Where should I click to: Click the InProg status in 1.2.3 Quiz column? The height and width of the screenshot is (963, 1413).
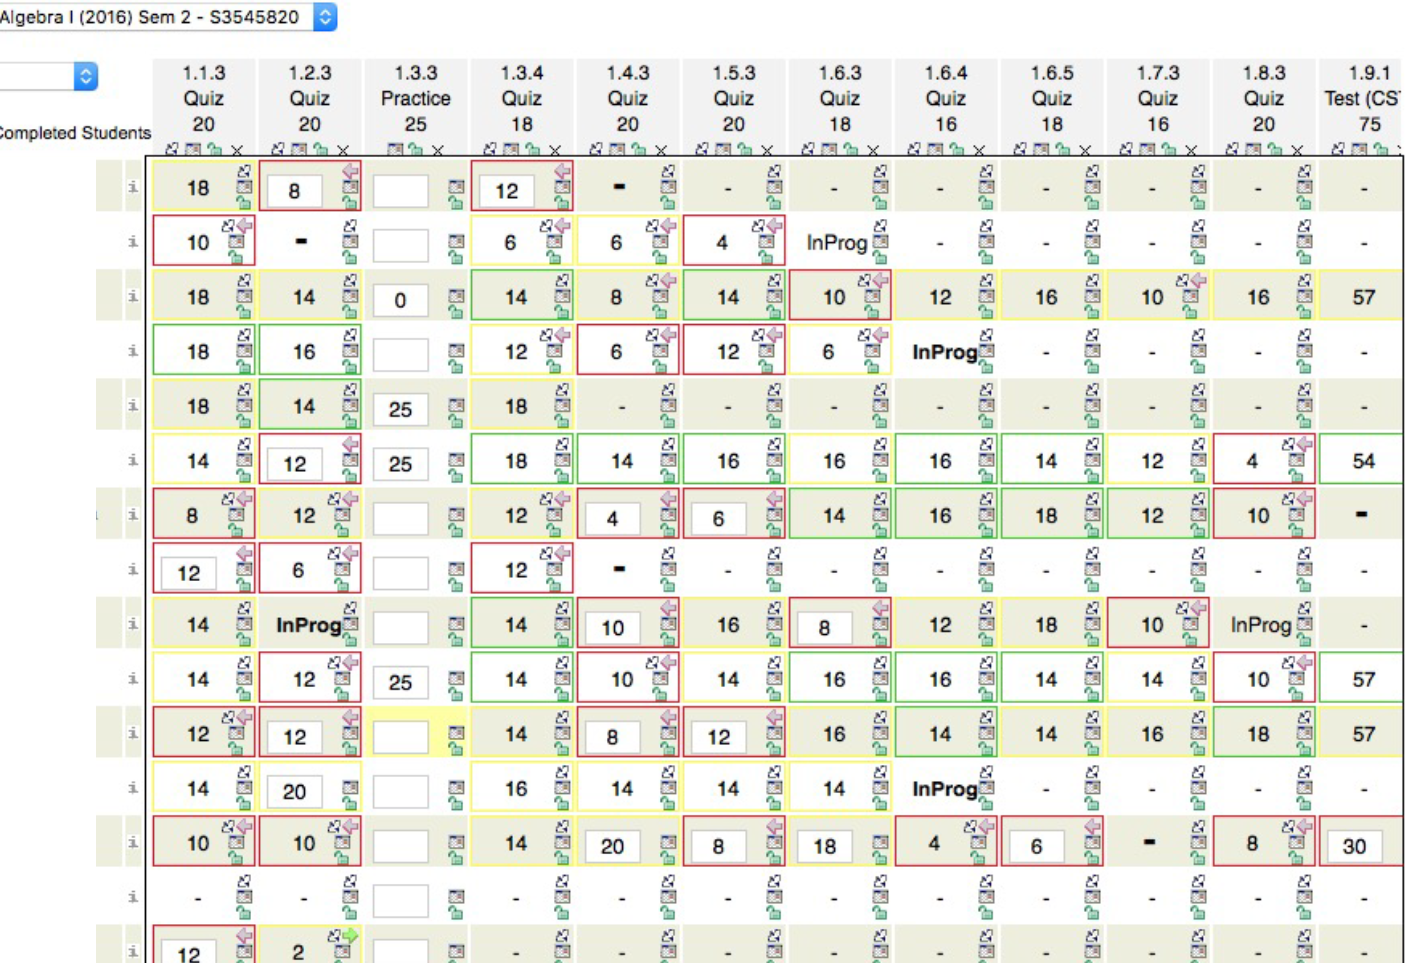click(x=309, y=625)
